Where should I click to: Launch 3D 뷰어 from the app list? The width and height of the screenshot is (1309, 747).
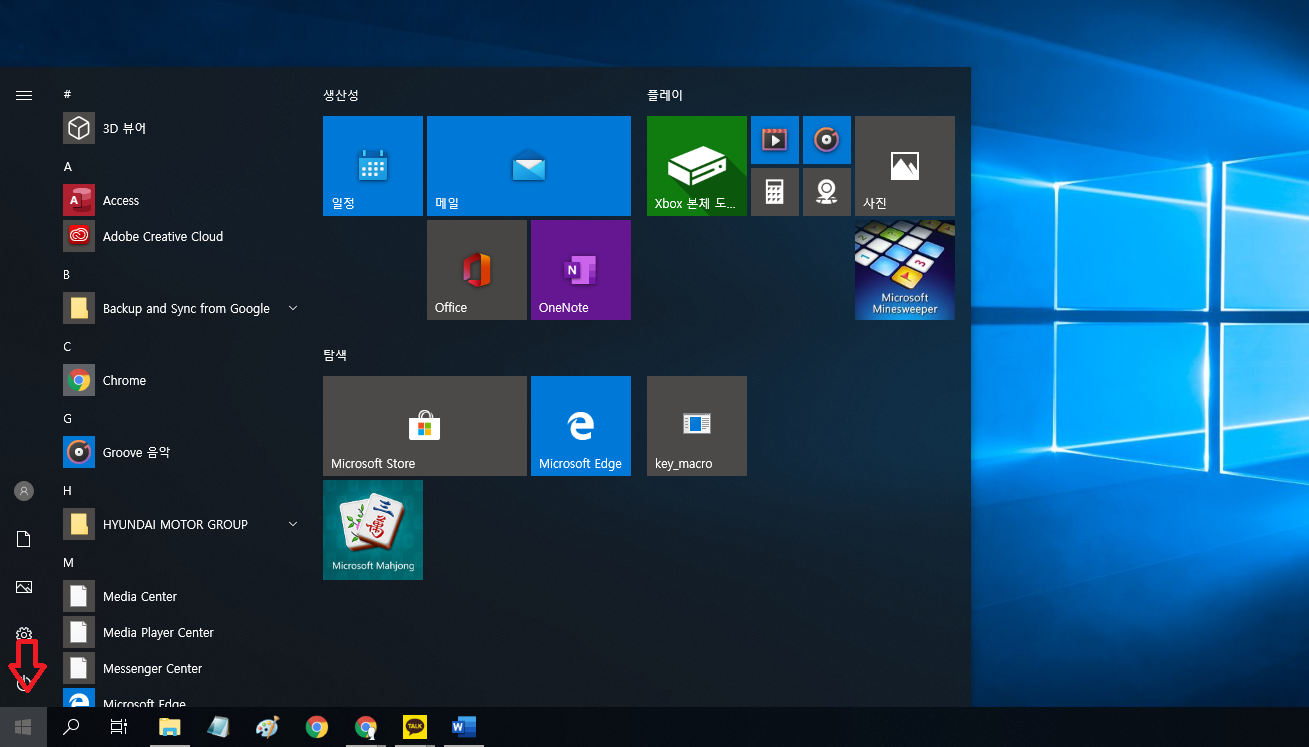(x=180, y=128)
